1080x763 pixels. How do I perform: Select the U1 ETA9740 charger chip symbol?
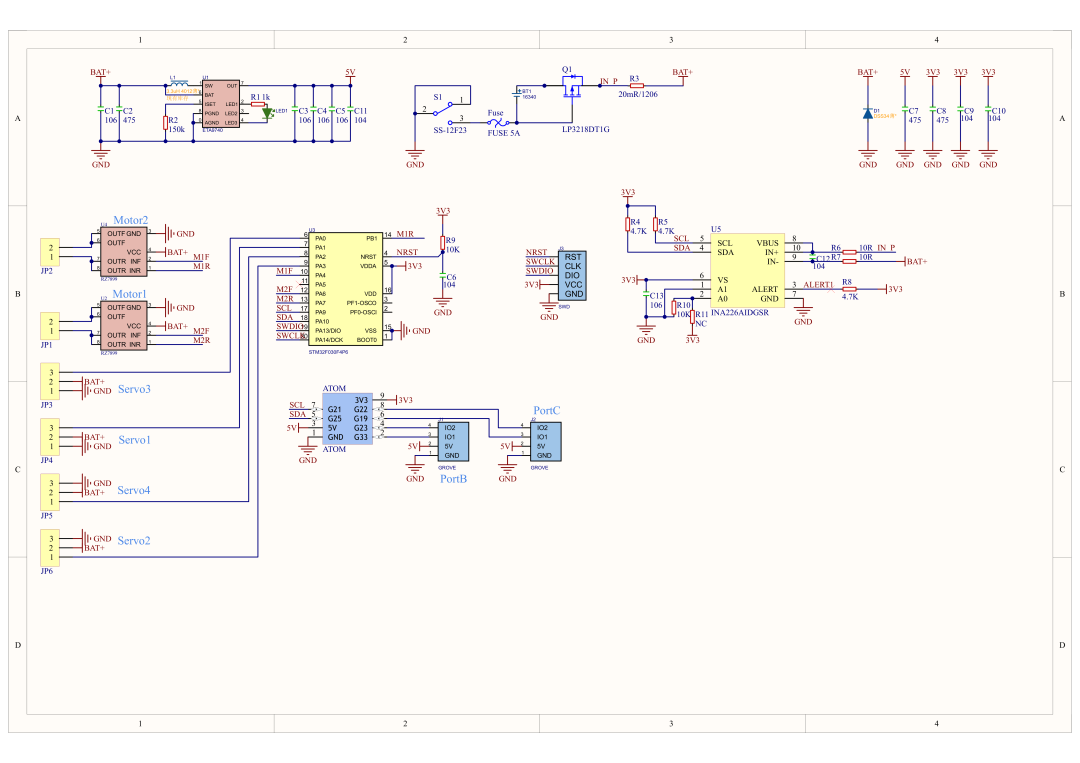click(x=220, y=104)
